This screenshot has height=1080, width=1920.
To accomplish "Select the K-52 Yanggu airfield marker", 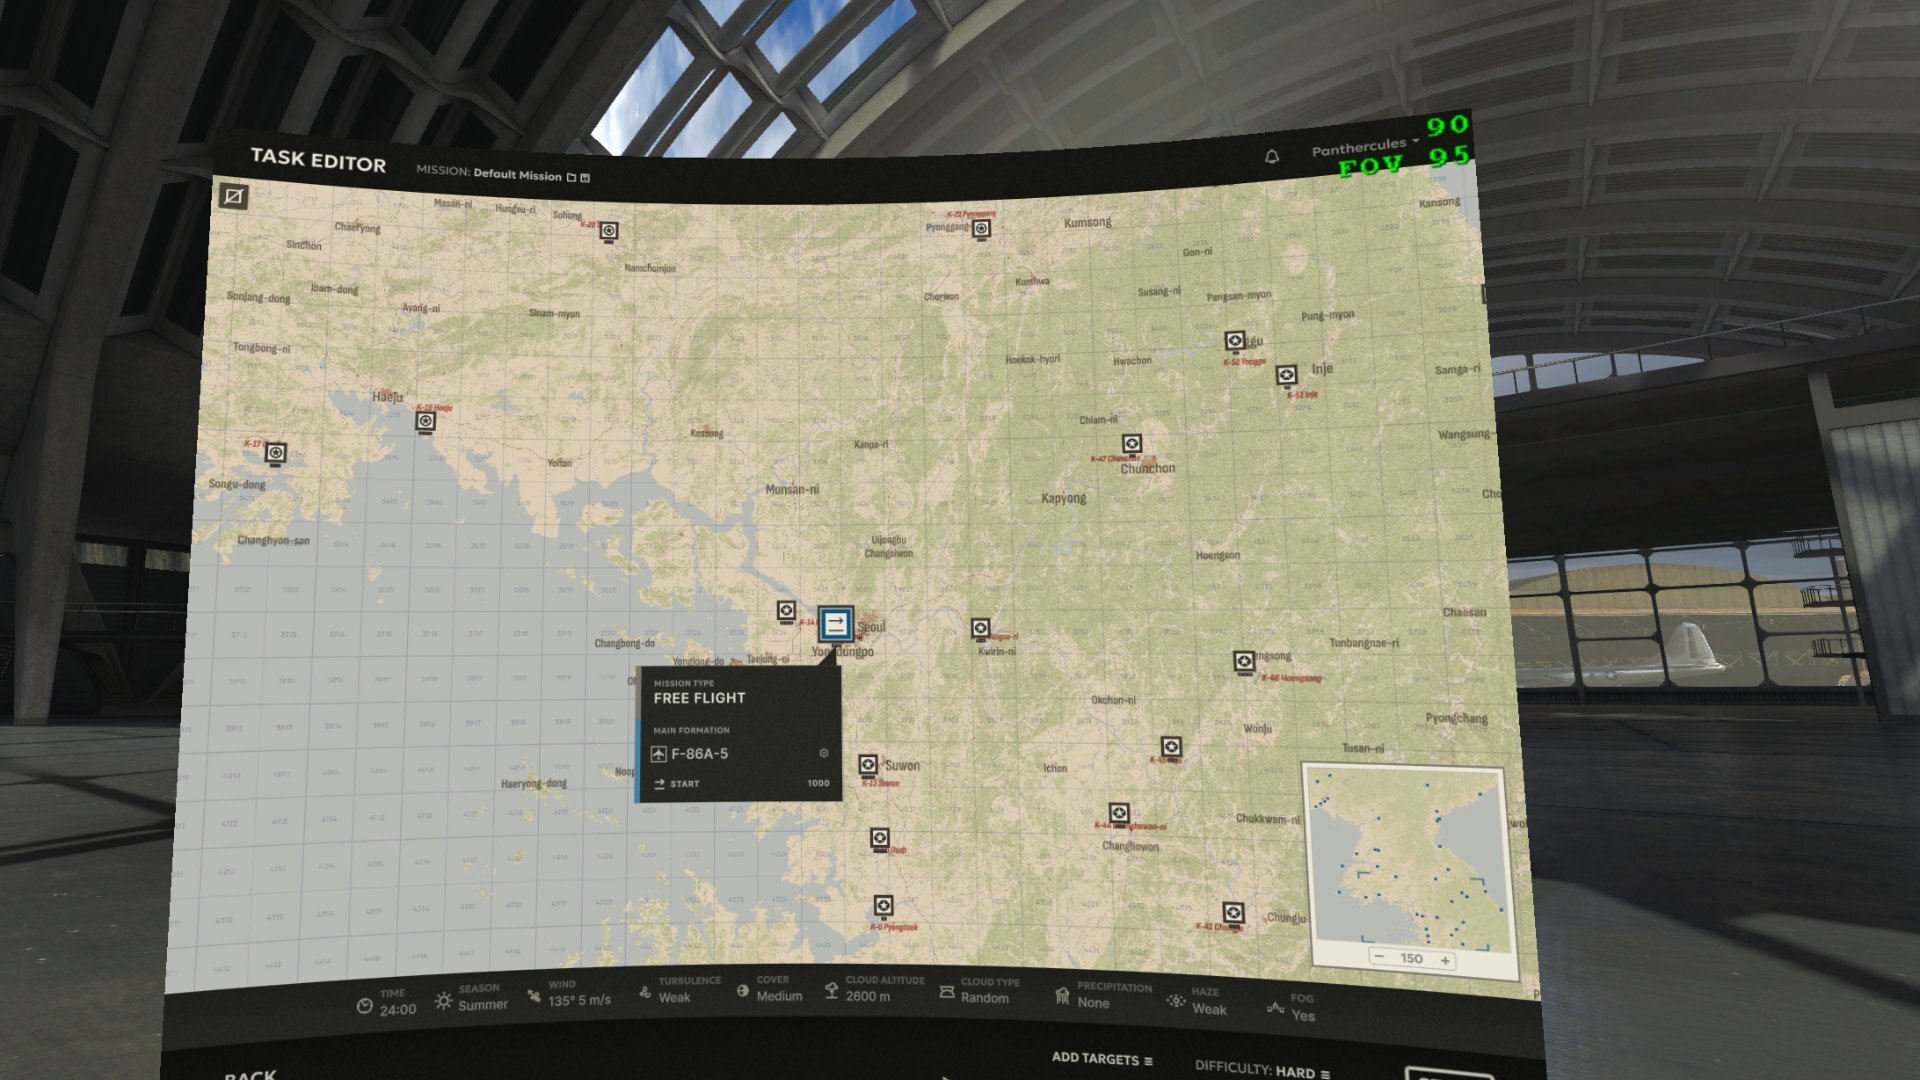I will [1235, 342].
